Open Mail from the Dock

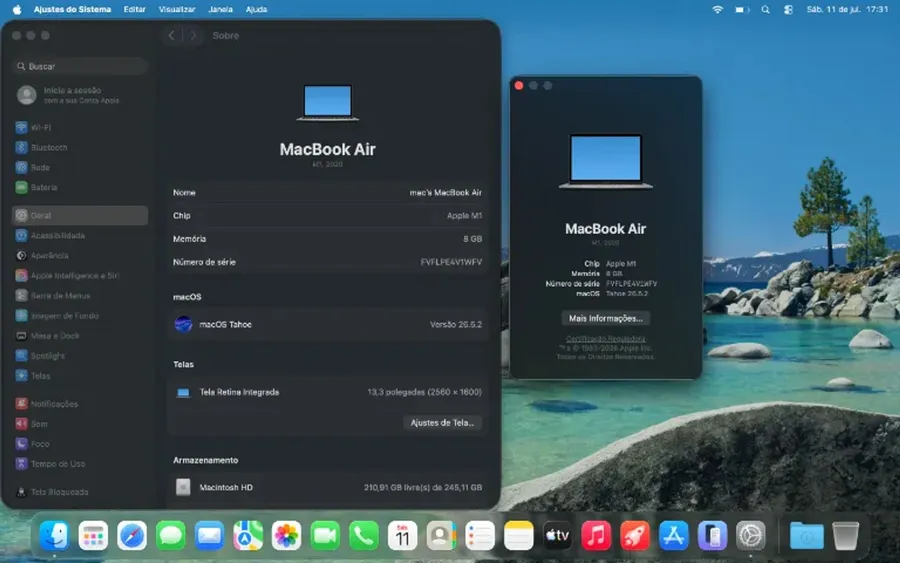(x=210, y=536)
